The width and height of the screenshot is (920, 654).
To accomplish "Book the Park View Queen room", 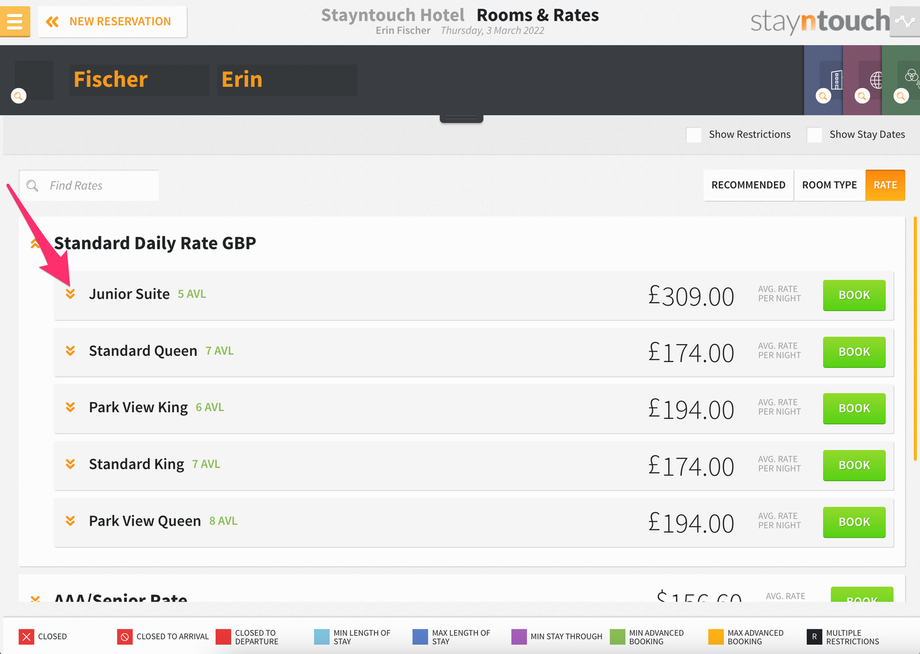I will (854, 522).
